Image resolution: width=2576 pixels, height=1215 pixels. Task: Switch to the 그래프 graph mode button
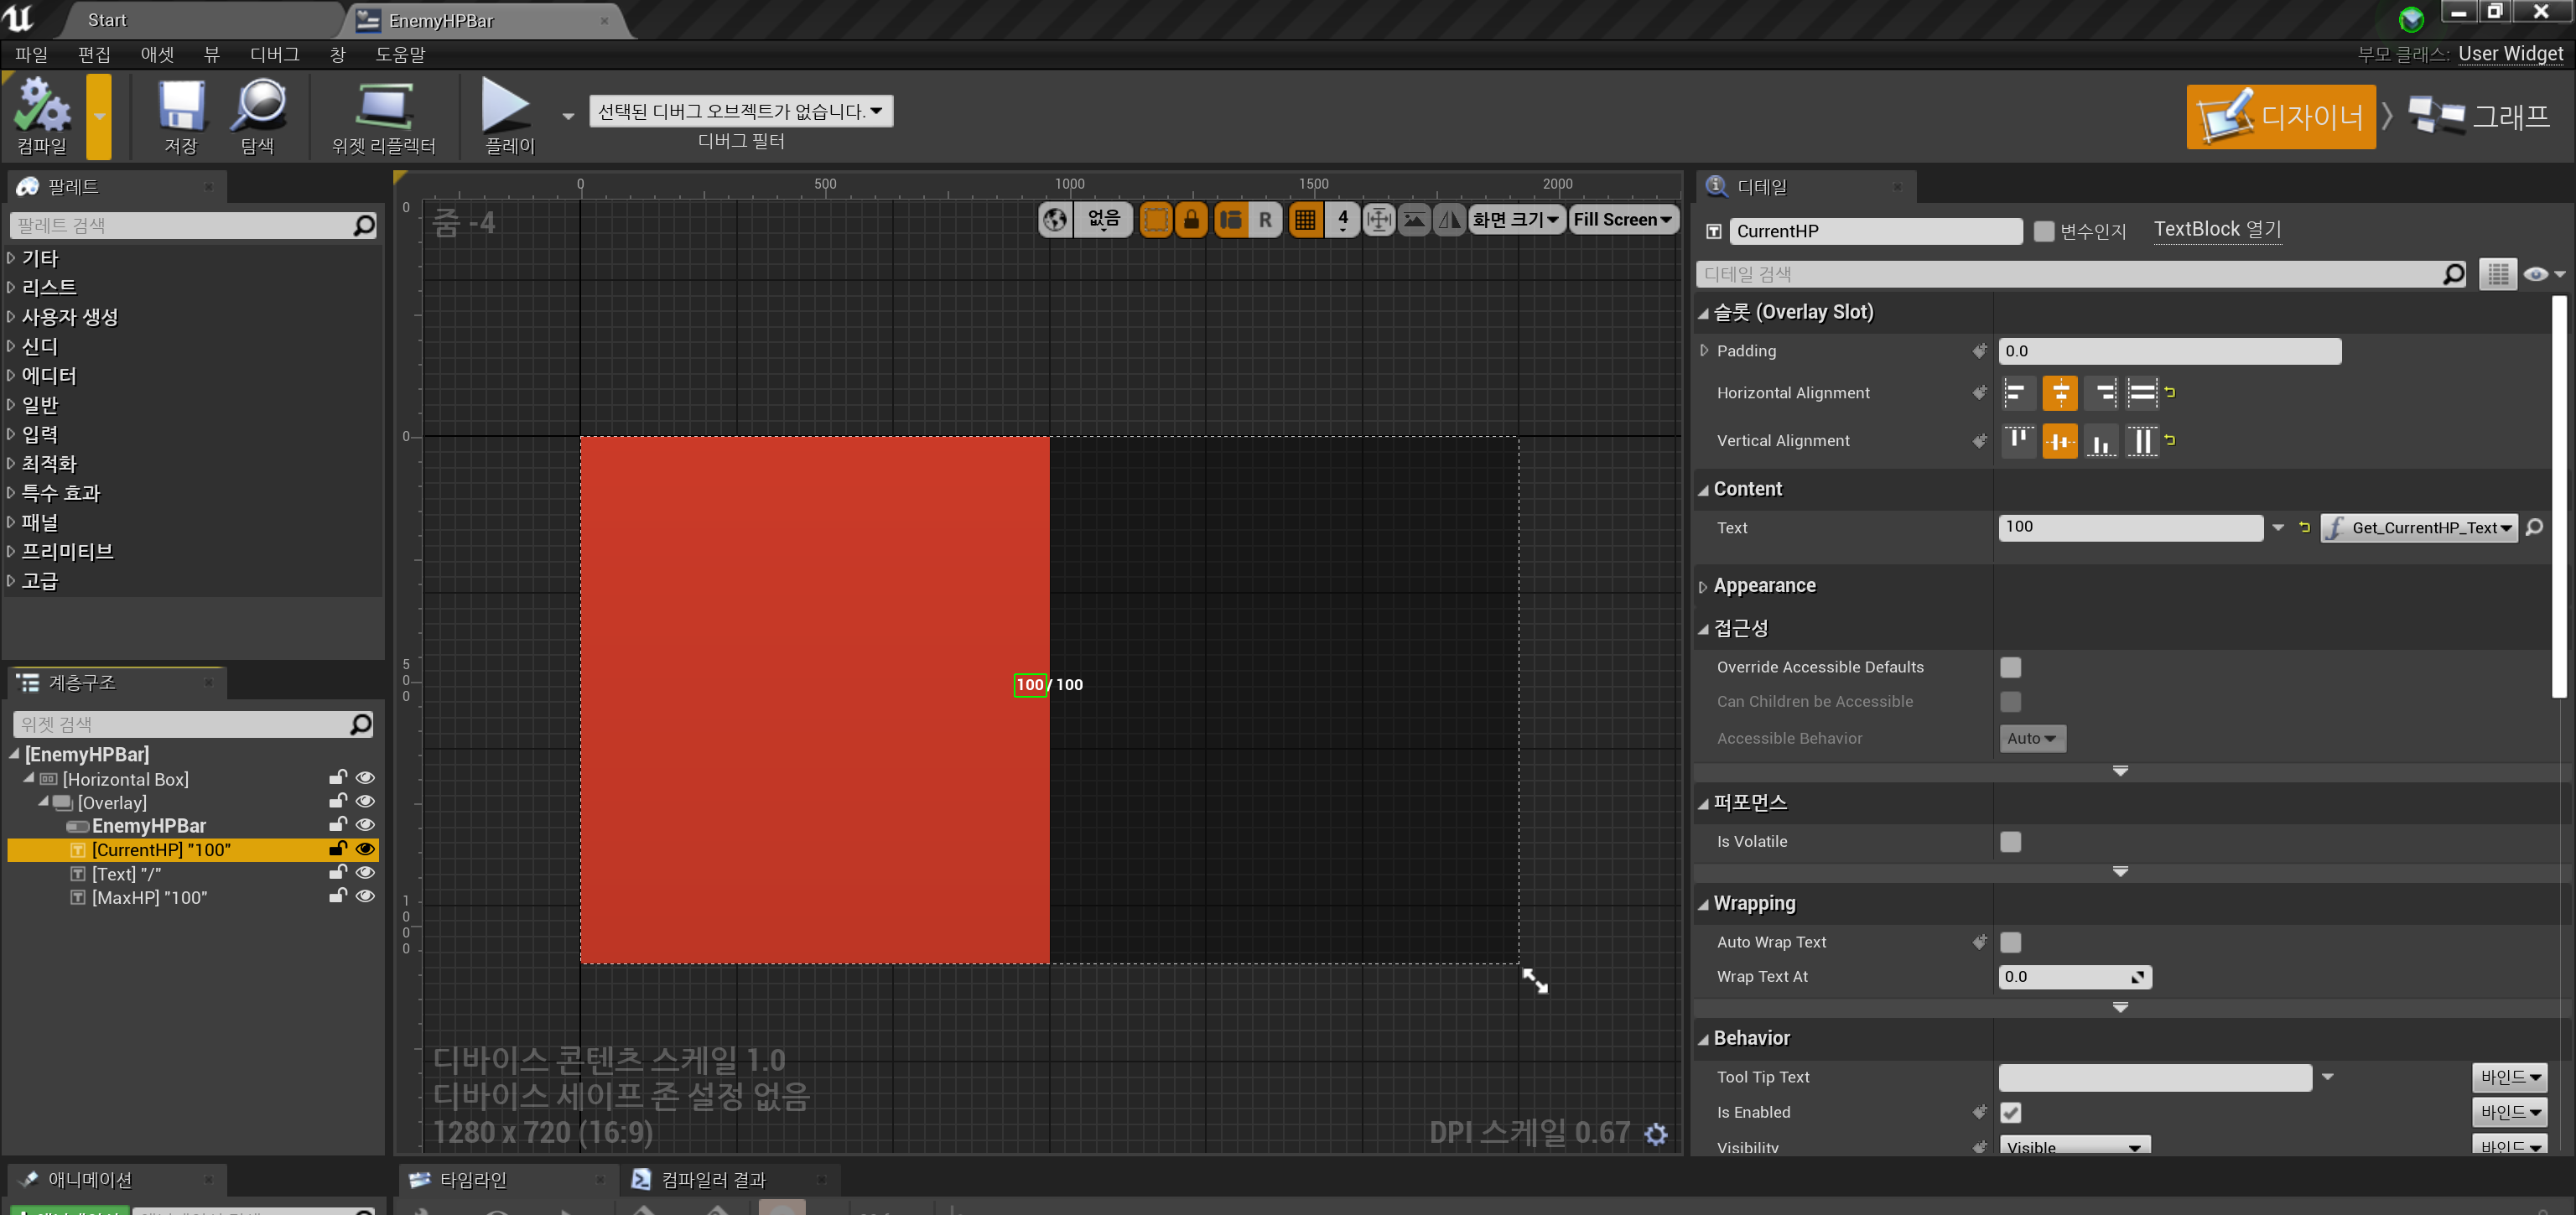(x=2479, y=117)
